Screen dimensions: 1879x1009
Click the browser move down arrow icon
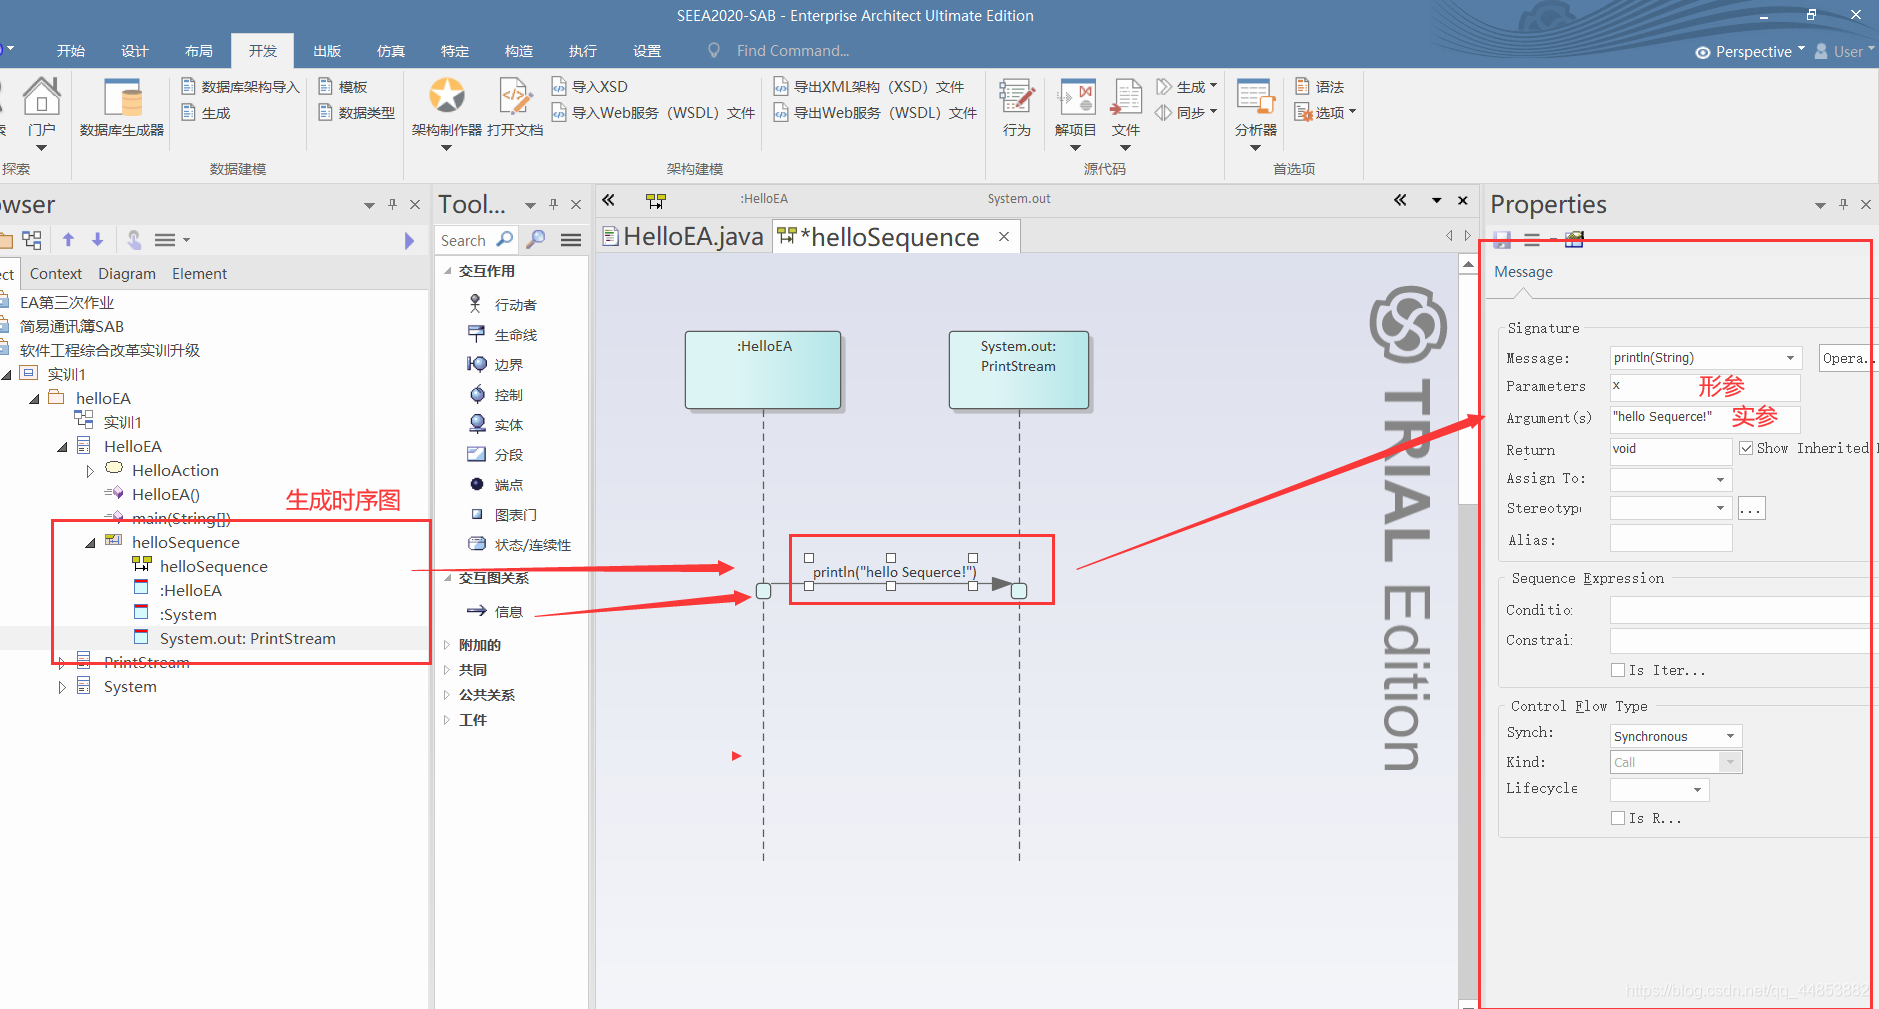pyautogui.click(x=97, y=240)
